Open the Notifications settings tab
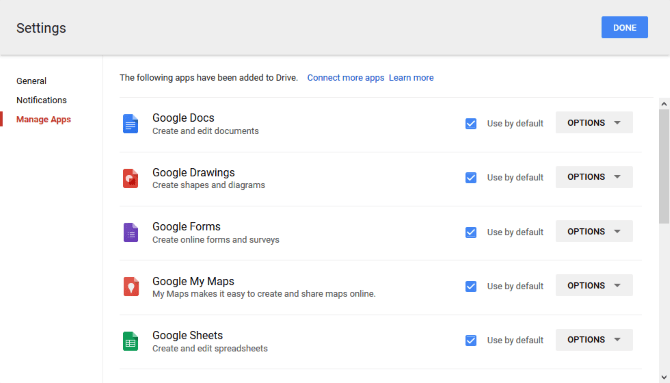The image size is (670, 383). click(x=41, y=100)
